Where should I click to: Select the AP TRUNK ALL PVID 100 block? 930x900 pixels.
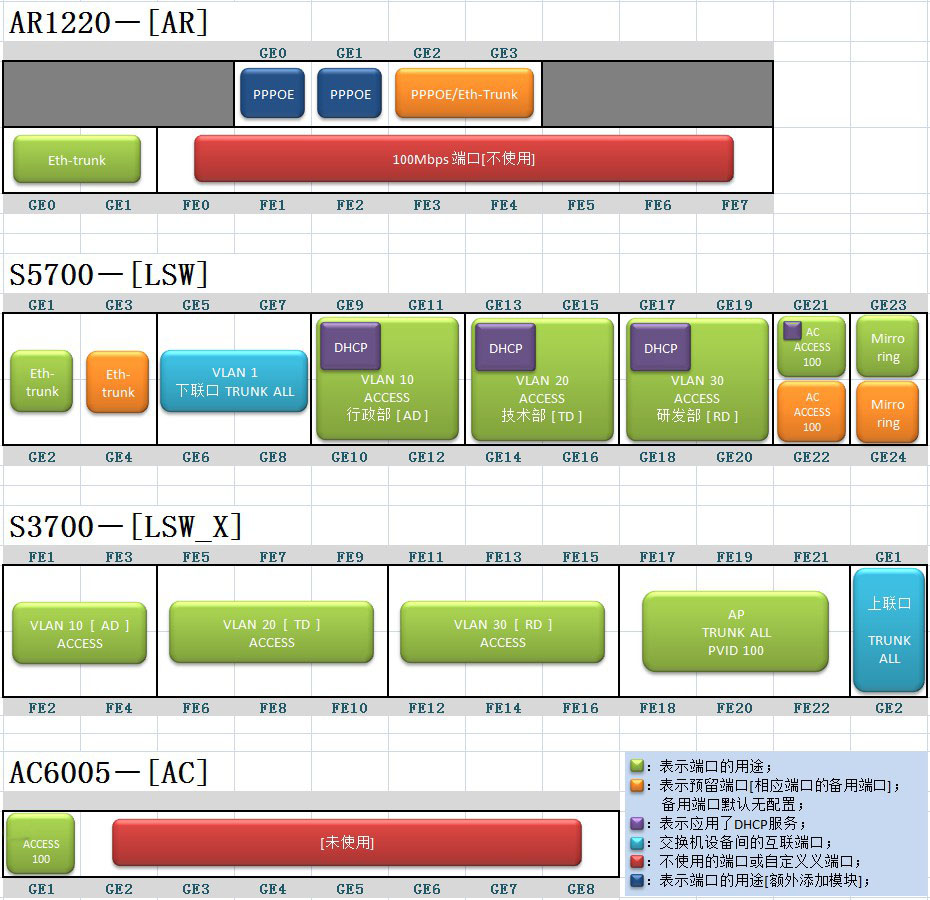[735, 632]
